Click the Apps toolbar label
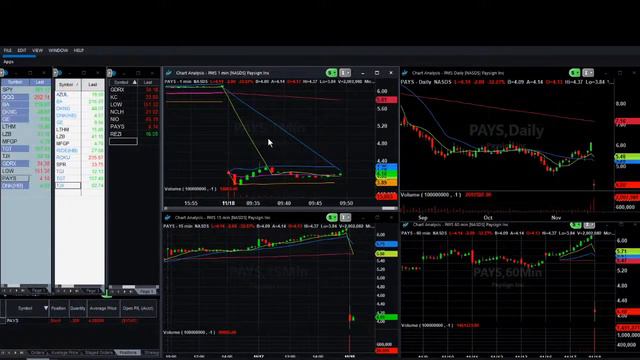This screenshot has height=360, width=640. pos(8,62)
